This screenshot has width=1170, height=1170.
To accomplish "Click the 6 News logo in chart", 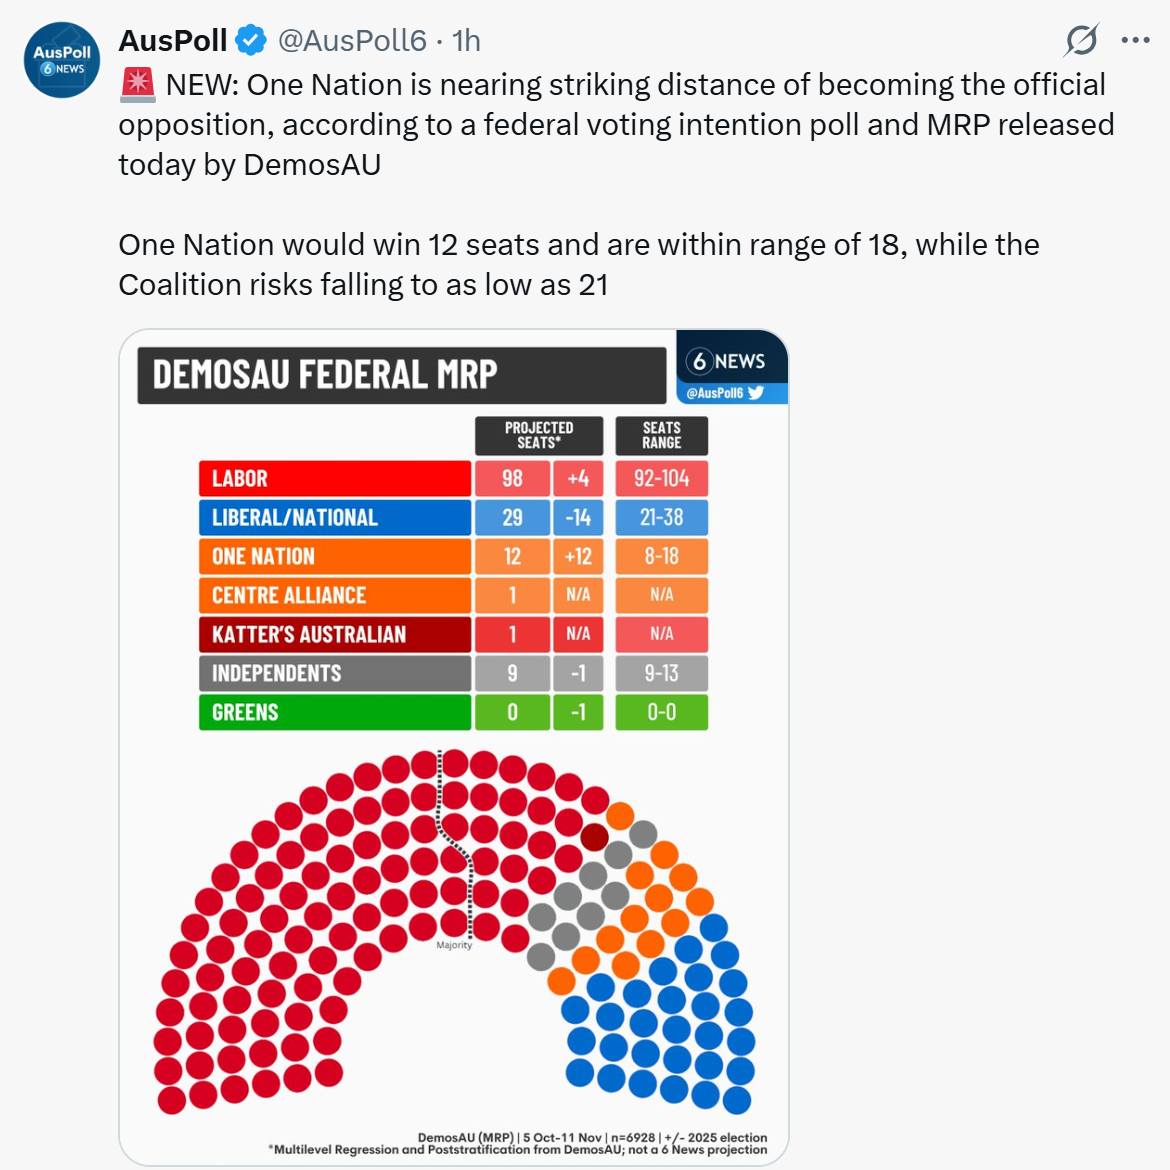I will pyautogui.click(x=727, y=361).
